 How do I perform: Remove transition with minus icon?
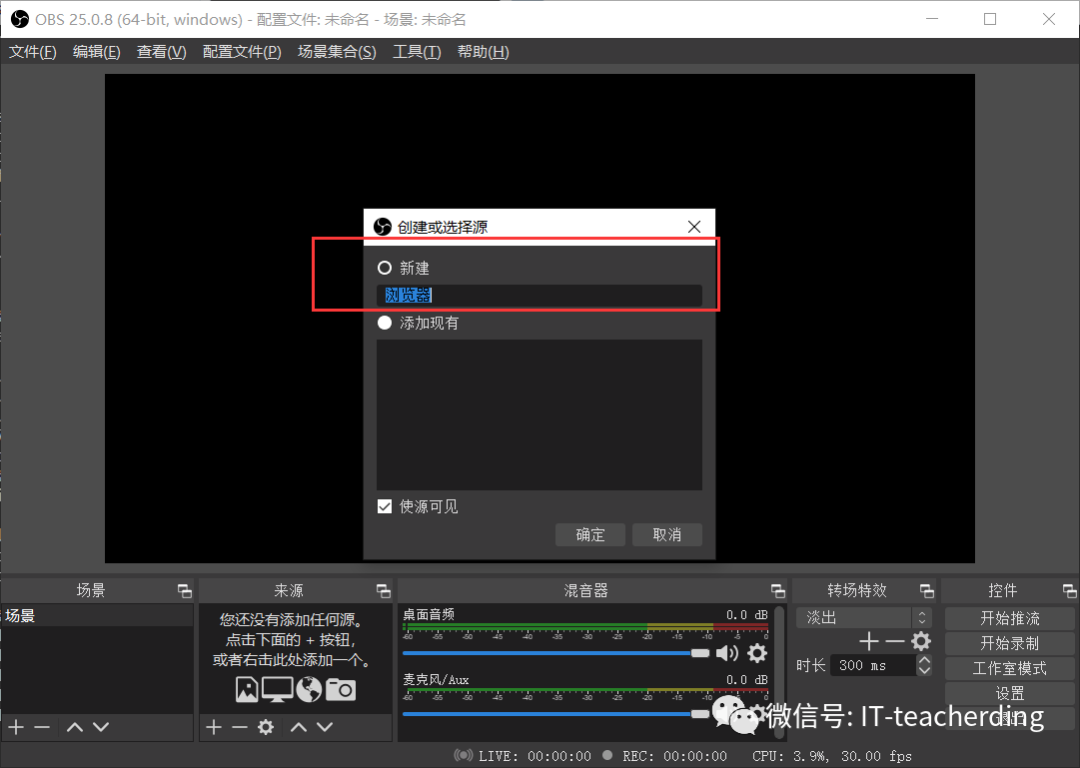[895, 642]
